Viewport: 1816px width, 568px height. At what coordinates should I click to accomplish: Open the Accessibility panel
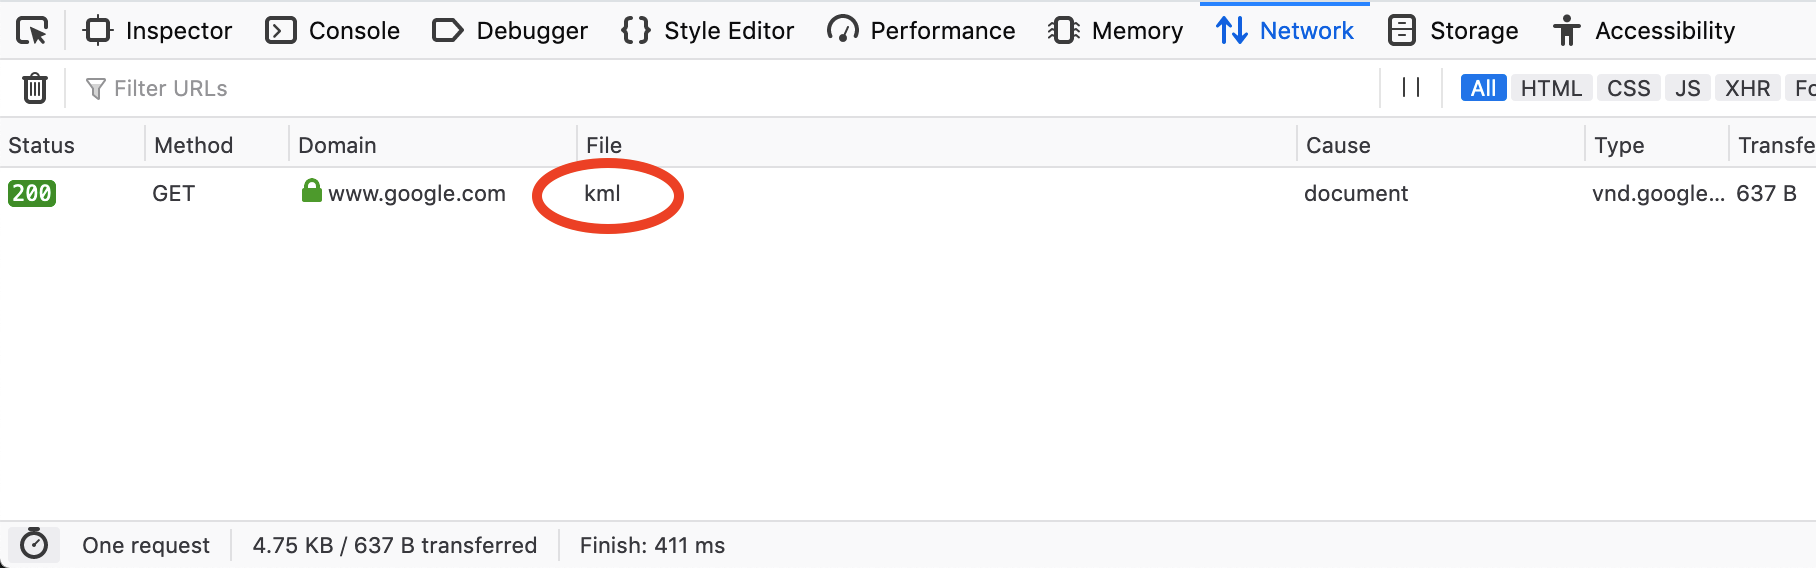[x=1644, y=31]
